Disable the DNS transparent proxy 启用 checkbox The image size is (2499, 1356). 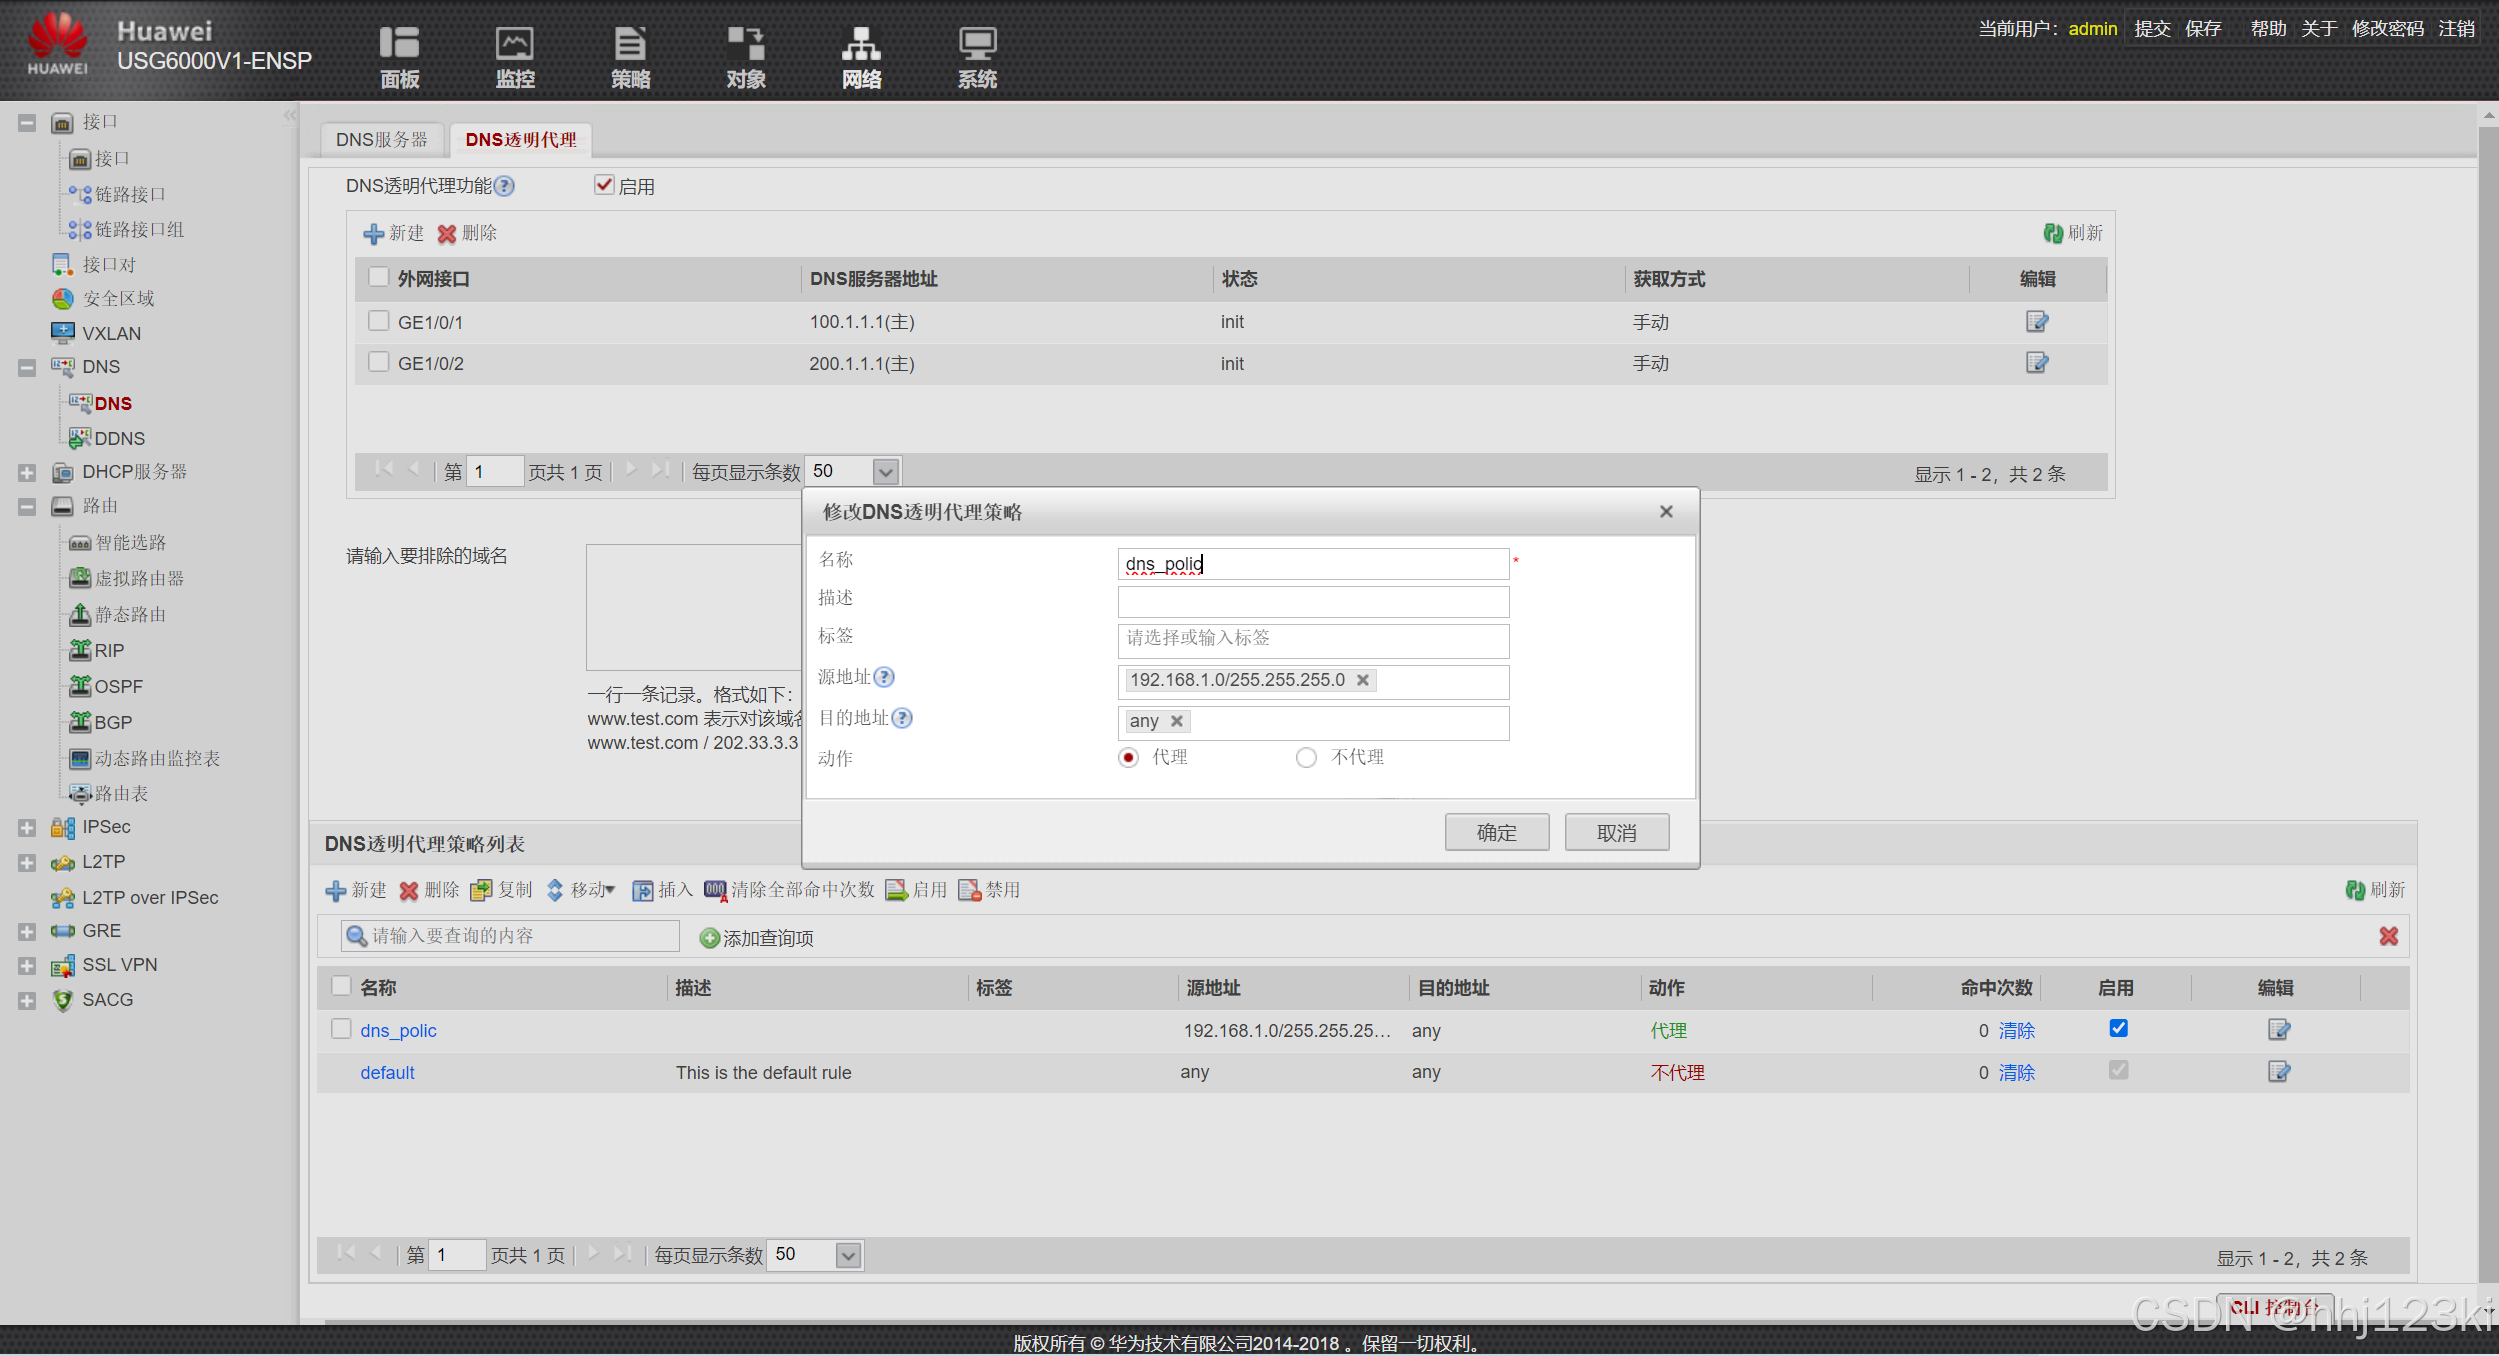[x=604, y=185]
